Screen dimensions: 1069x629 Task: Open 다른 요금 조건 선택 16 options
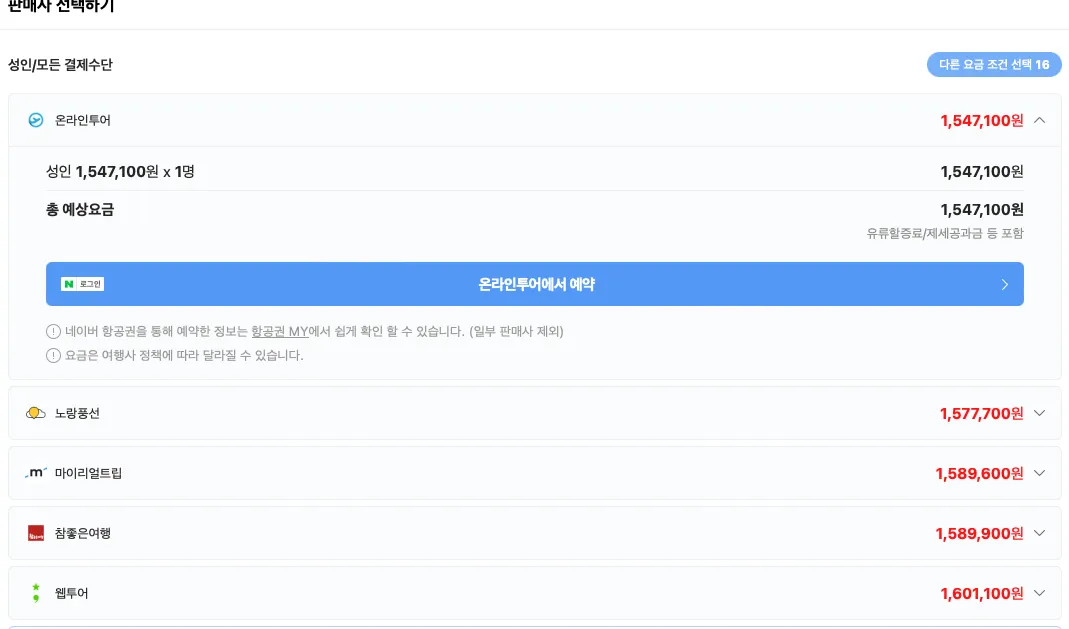click(994, 65)
